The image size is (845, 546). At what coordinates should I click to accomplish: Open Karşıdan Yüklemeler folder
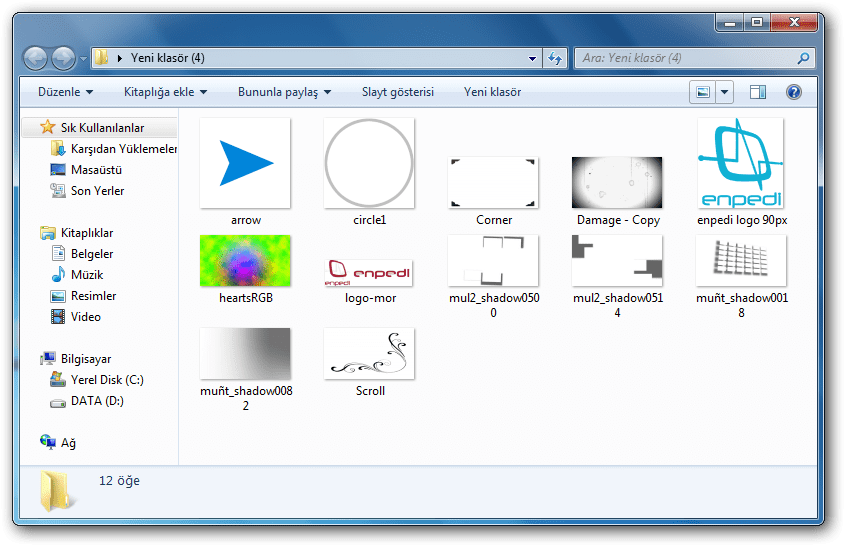(124, 149)
